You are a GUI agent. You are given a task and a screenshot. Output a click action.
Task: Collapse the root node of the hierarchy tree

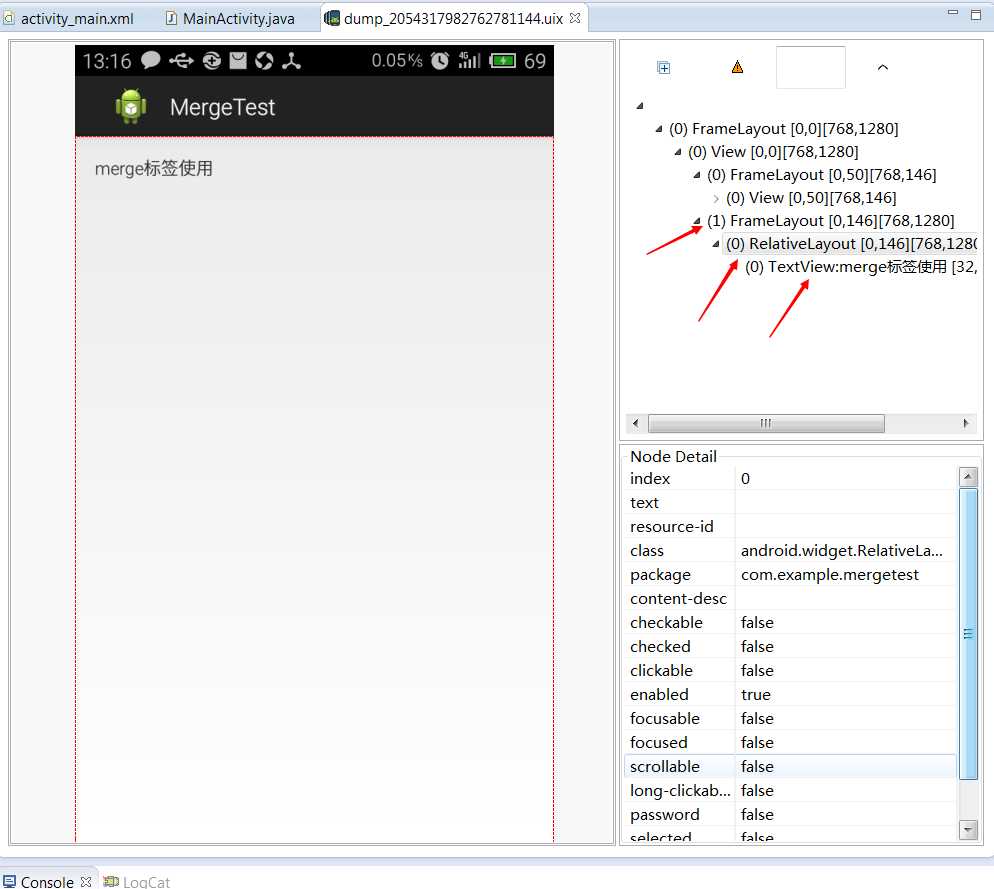pos(640,106)
